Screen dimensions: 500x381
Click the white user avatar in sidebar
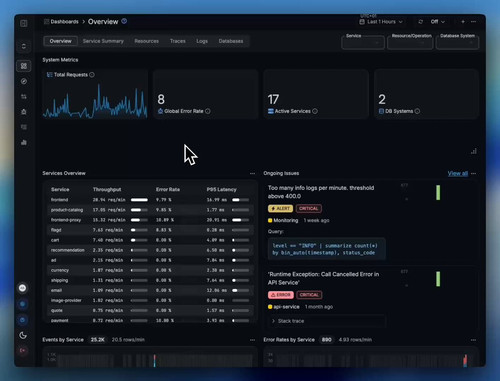[x=23, y=288]
